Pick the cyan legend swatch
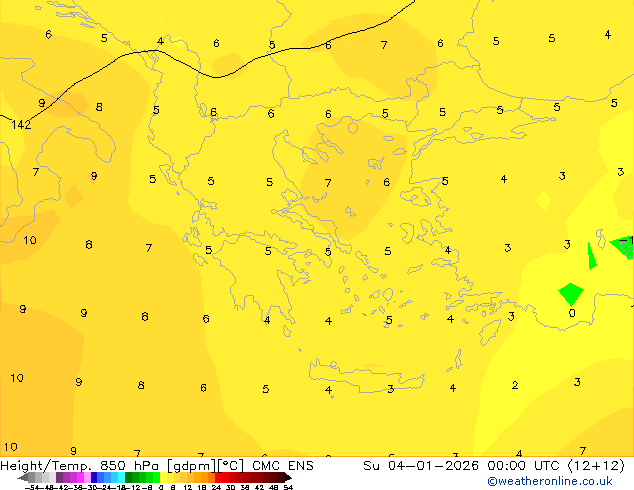 [x=121, y=477]
